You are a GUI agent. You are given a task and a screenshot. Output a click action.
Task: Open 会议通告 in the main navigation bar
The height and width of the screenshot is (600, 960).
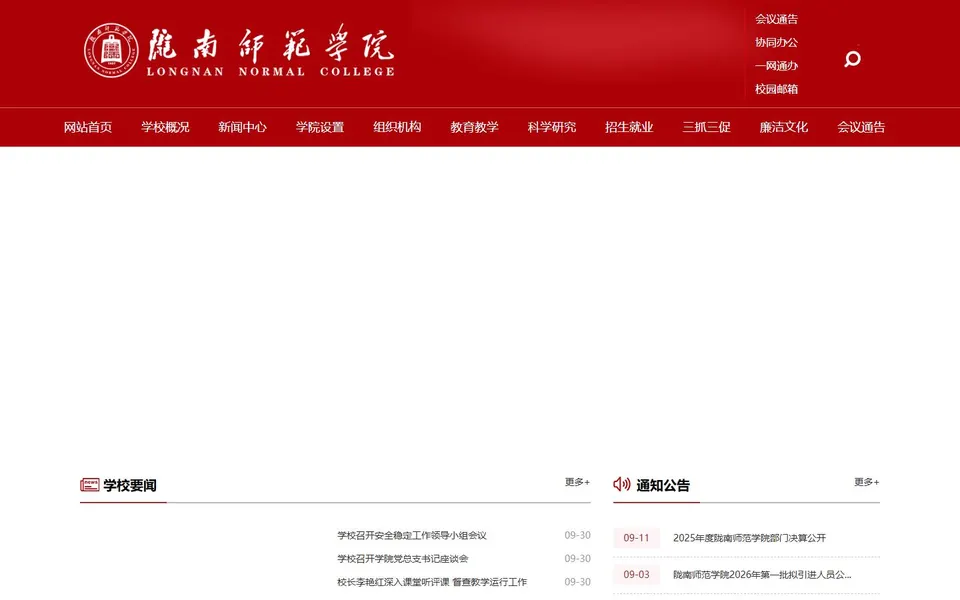(x=861, y=127)
